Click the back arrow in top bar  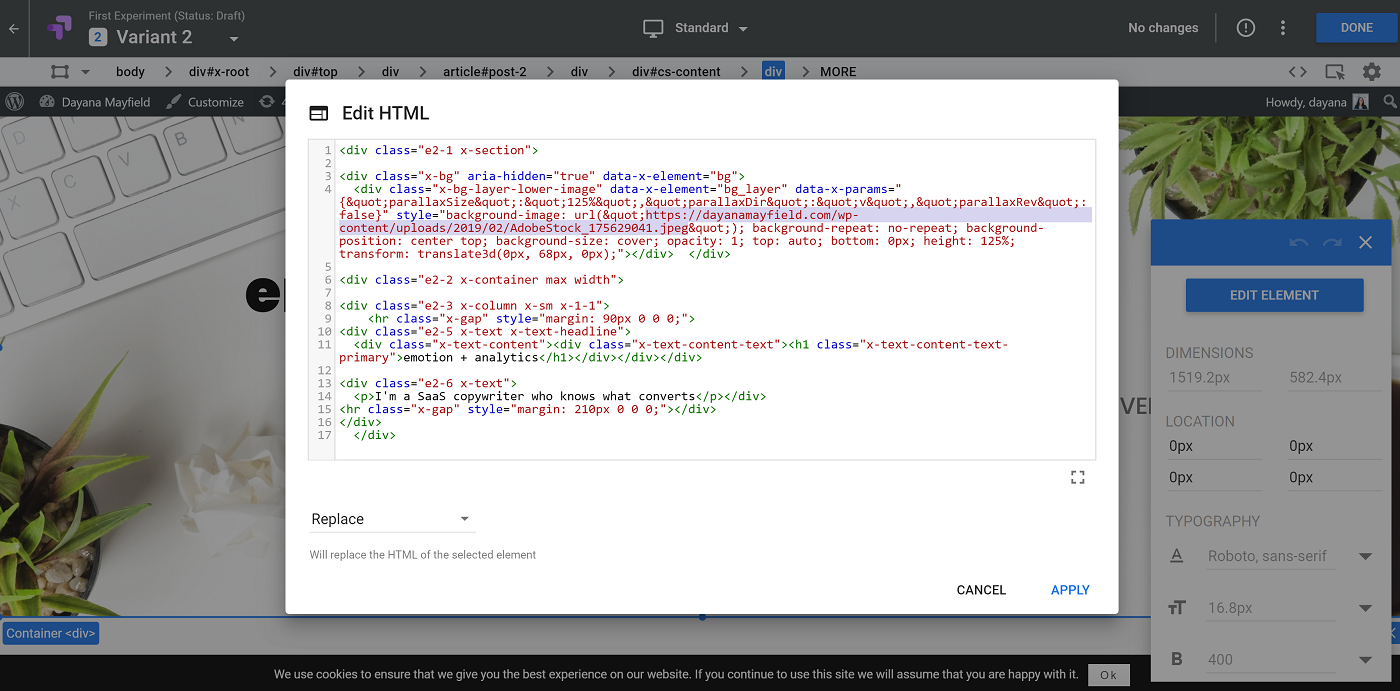coord(14,29)
